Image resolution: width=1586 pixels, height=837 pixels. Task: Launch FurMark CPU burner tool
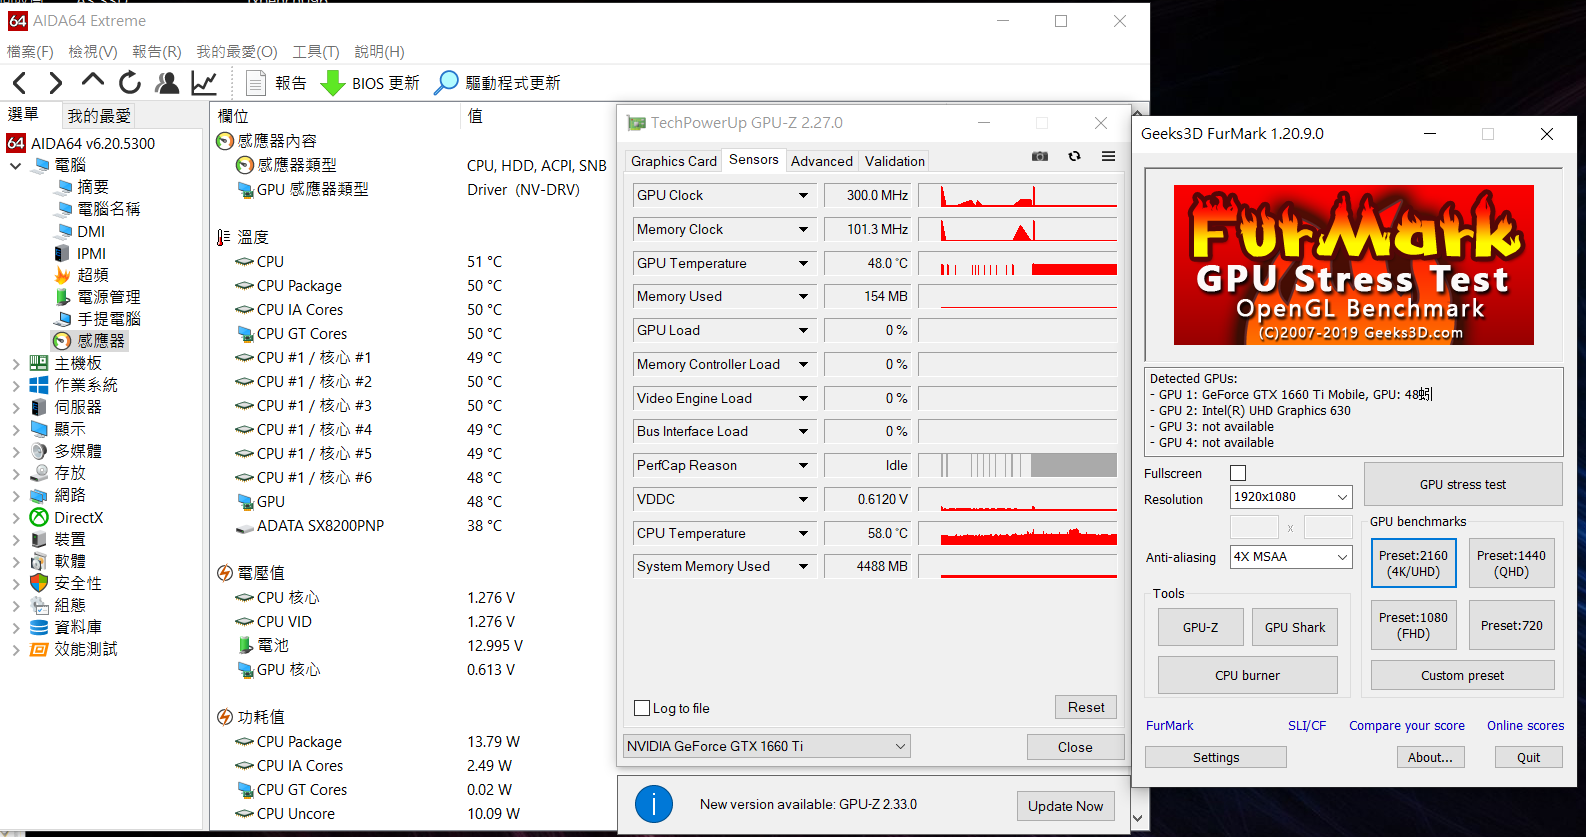pyautogui.click(x=1247, y=675)
